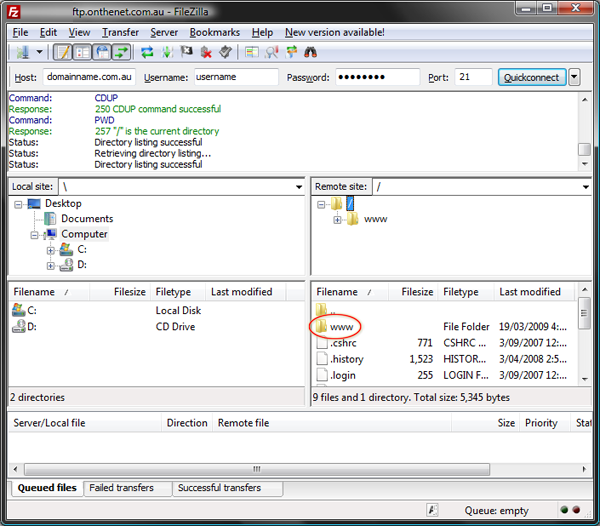Click the transfer queue horizontal scrollbar
Viewport: 600px width, 526px height.
tap(257, 469)
